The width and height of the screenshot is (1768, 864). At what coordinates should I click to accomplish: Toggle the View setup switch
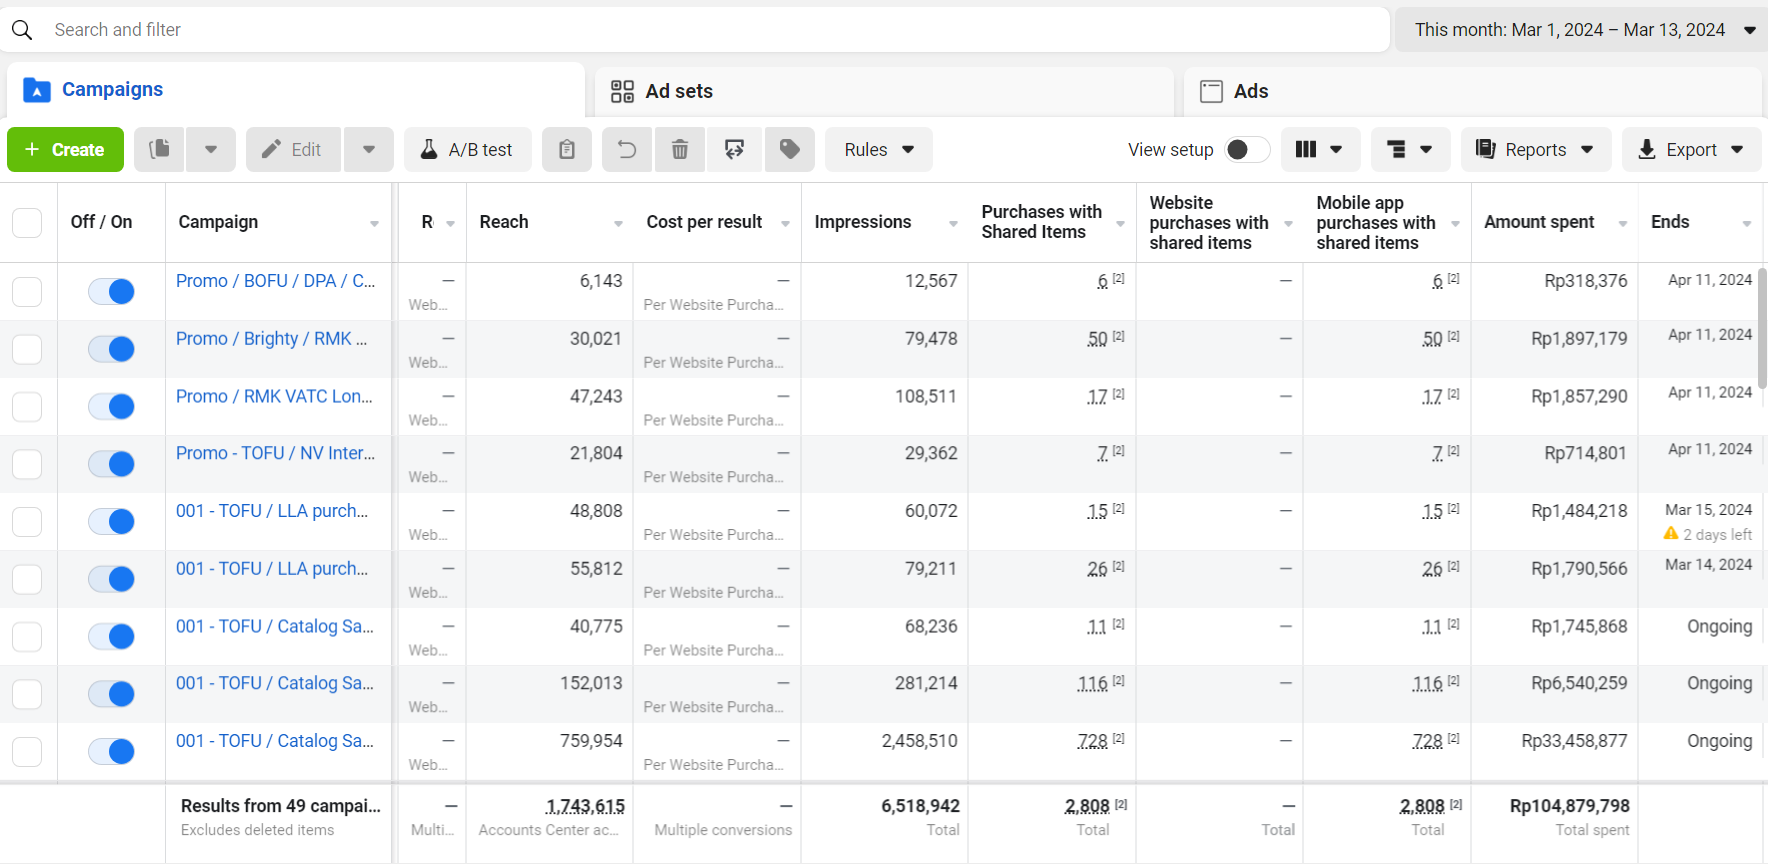click(1247, 150)
